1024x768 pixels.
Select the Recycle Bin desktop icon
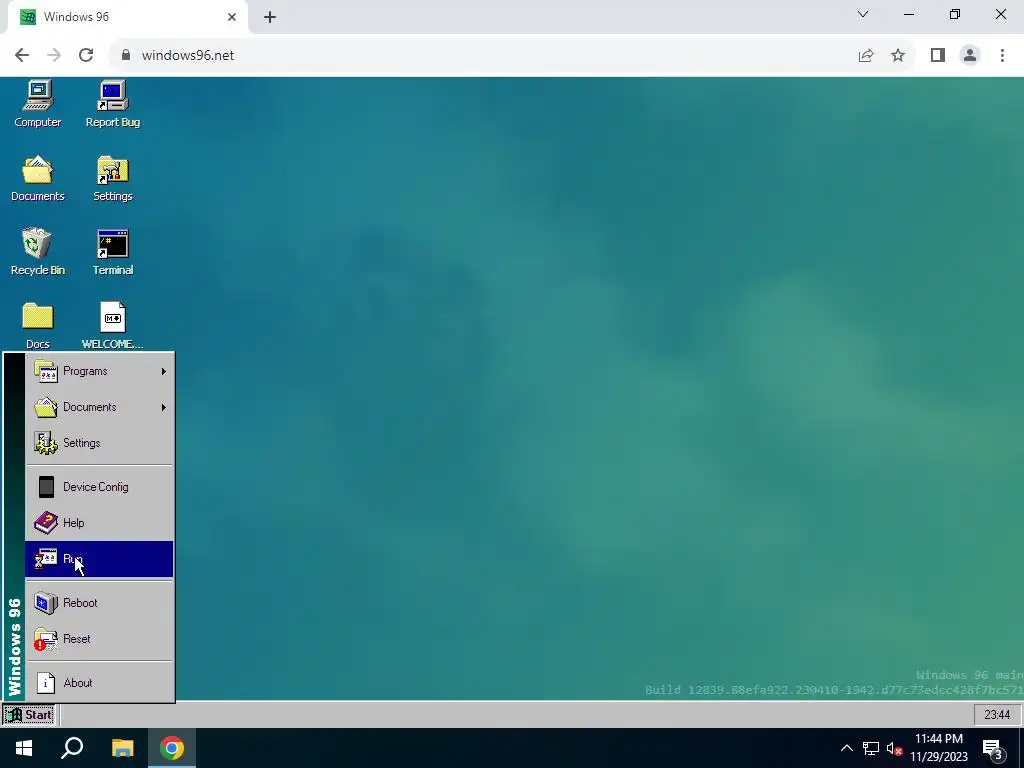(38, 252)
